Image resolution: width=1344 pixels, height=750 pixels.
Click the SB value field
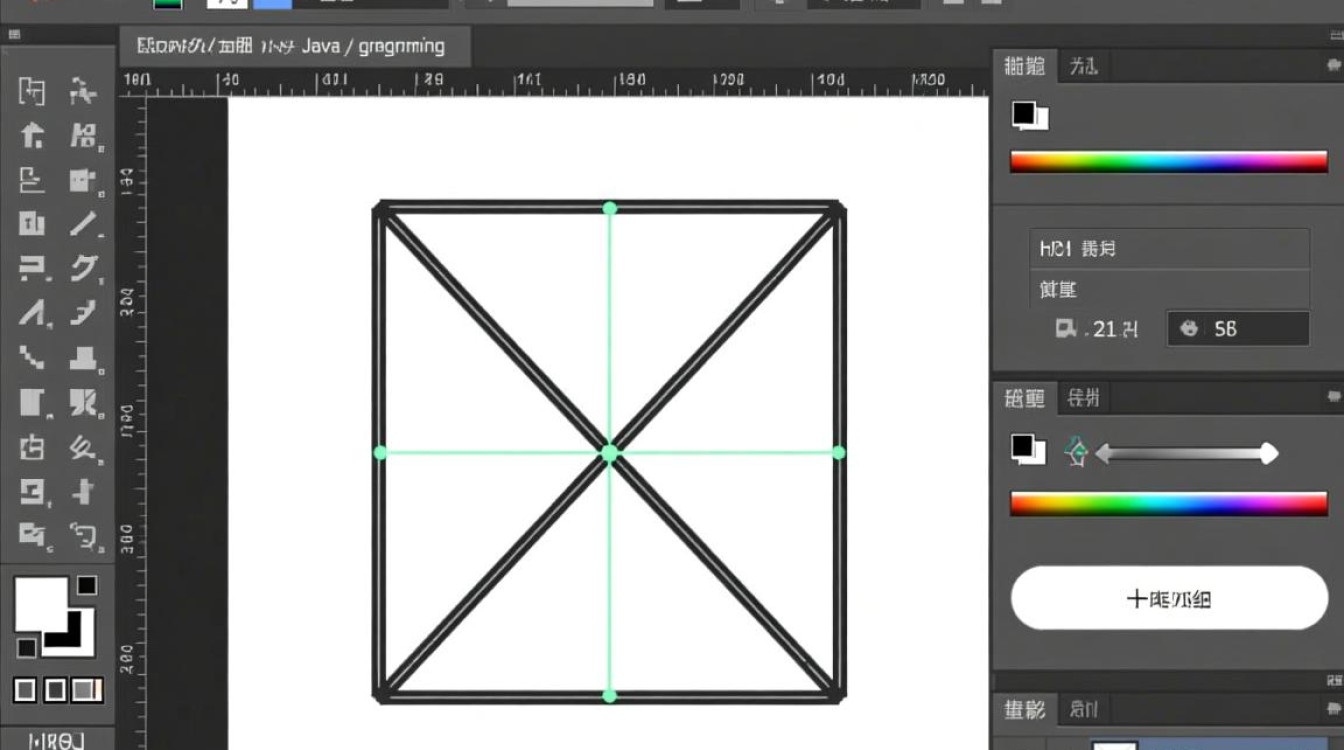click(x=1238, y=328)
